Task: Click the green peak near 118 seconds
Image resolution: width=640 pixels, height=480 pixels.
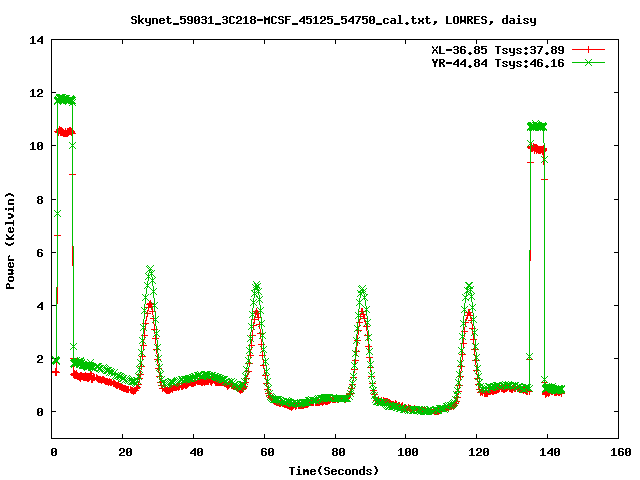Action: pyautogui.click(x=469, y=286)
